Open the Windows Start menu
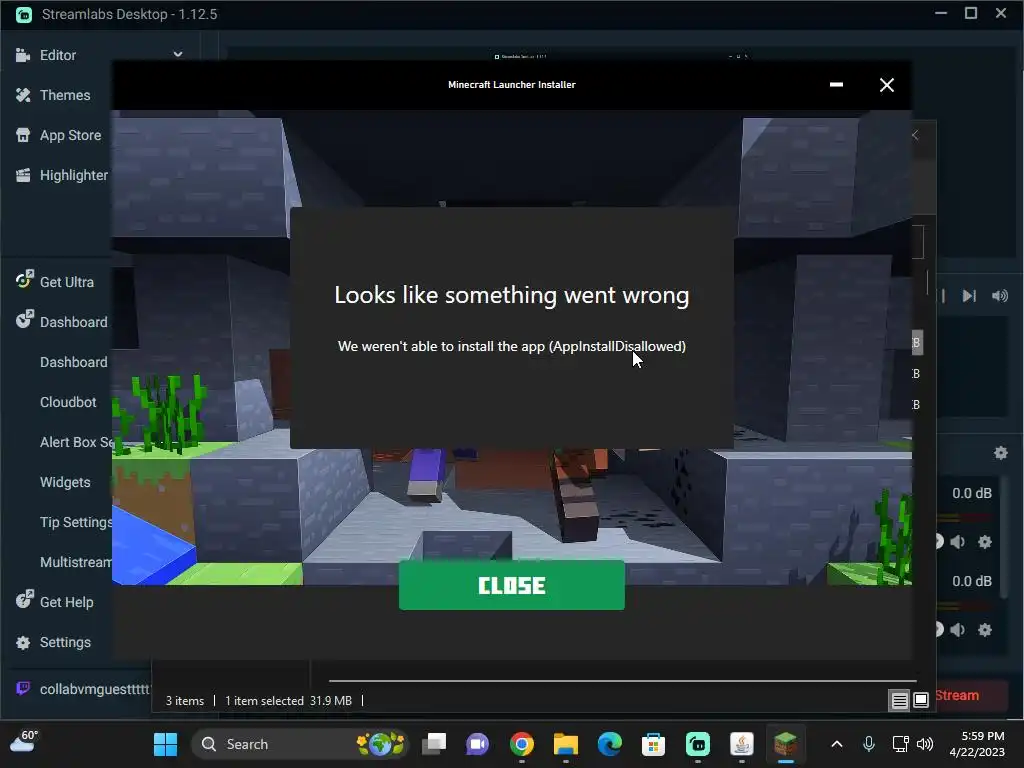The height and width of the screenshot is (768, 1024). (165, 744)
